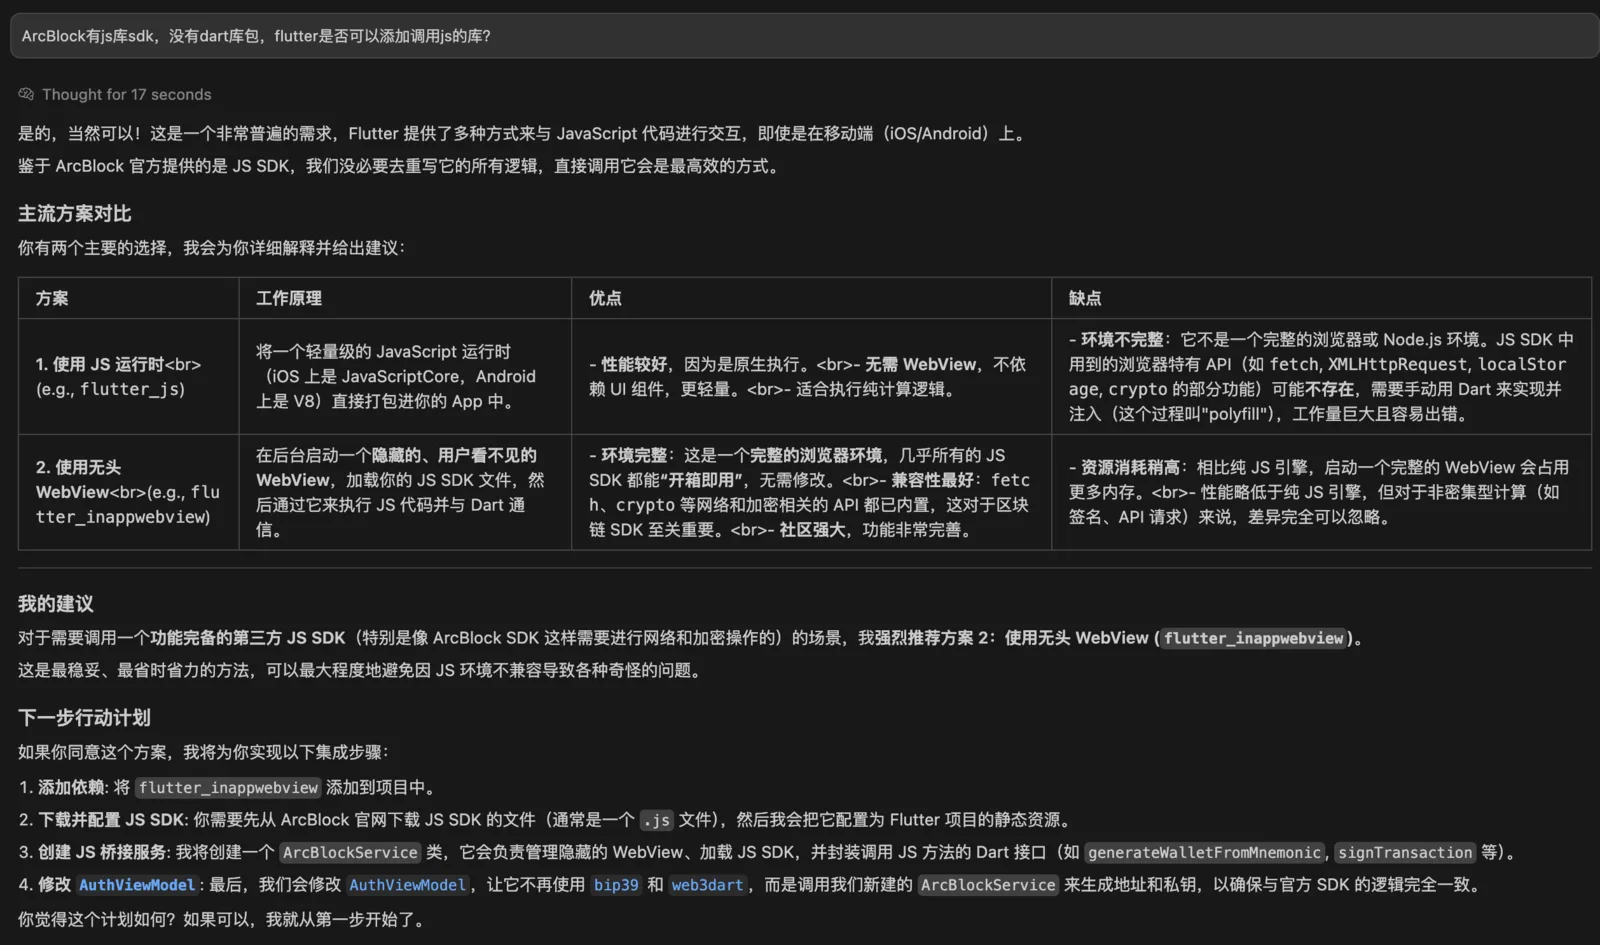Click the ArcBlockService code chip in step 3
Viewport: 1600px width, 945px height.
(350, 853)
